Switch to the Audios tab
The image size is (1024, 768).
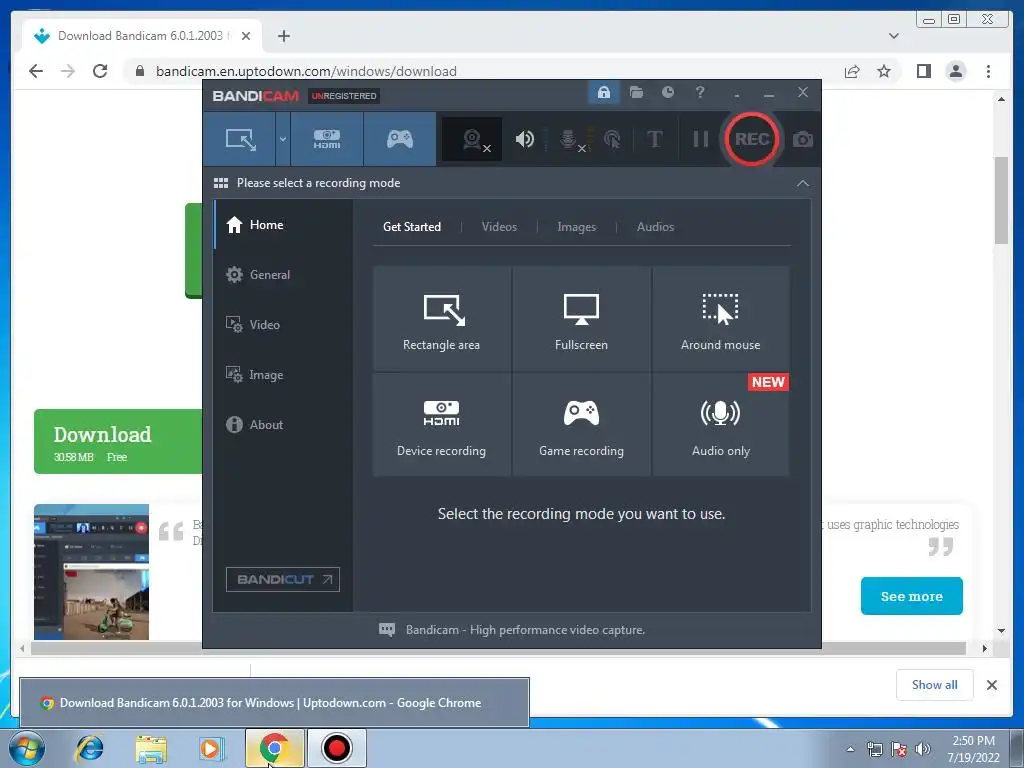coord(655,227)
